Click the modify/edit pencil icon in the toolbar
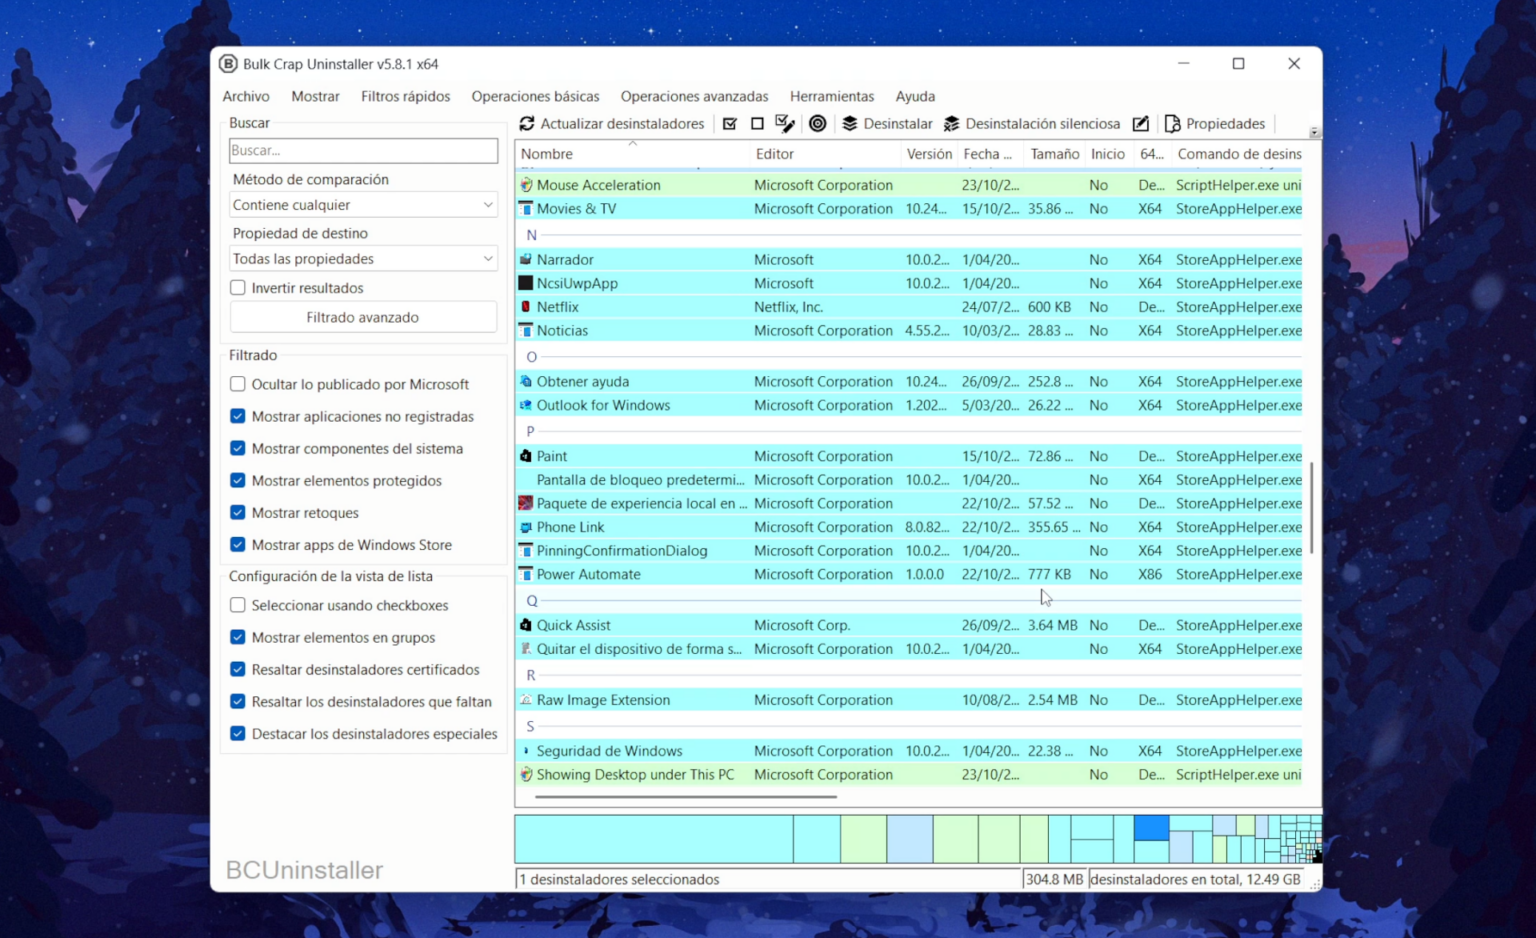The height and width of the screenshot is (938, 1536). coord(1141,123)
